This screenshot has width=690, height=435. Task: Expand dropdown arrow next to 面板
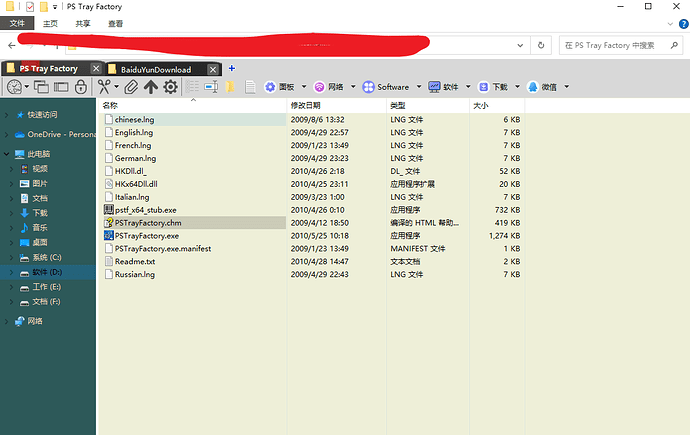click(304, 87)
